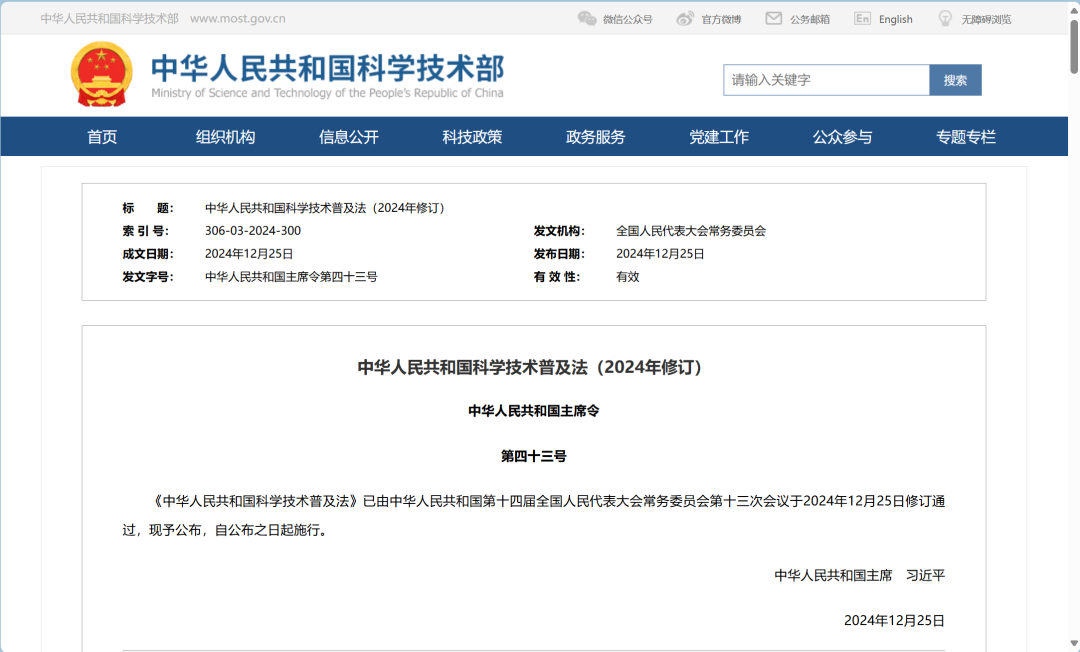
Task: Click 中华人民共和国主席令第四十三号 document number
Action: [291, 277]
